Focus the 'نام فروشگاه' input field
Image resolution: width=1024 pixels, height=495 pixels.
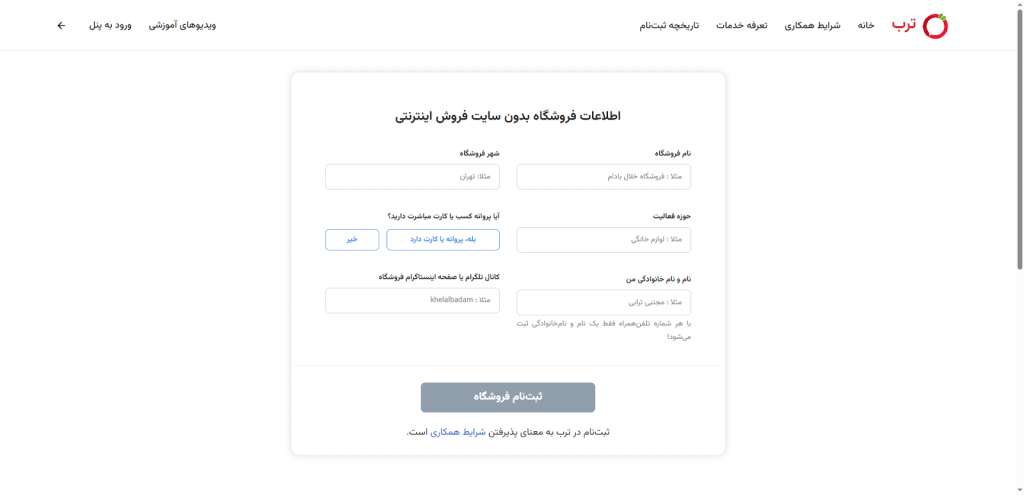(x=603, y=177)
